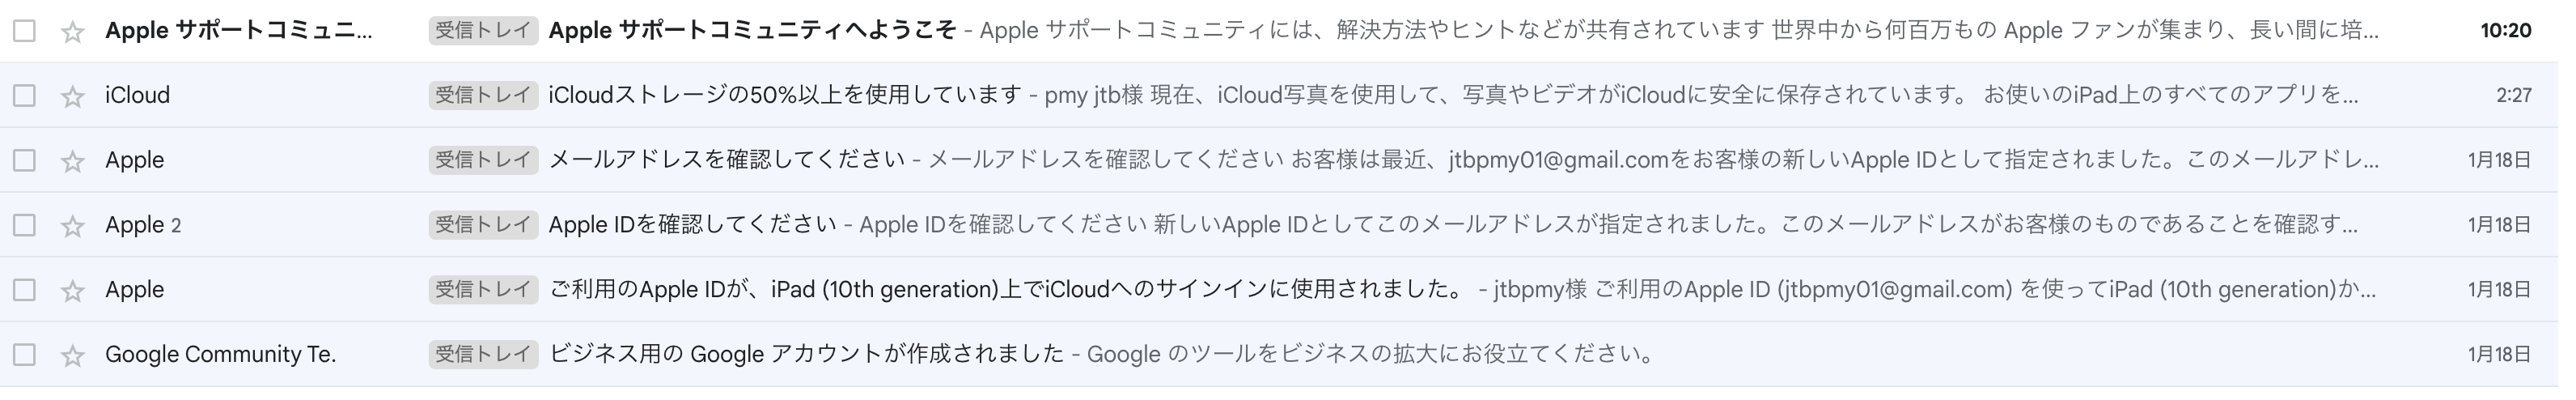Select the Apple サポートコミュニティ email checkbox
Screen dimensions: 2576x400
(x=24, y=31)
